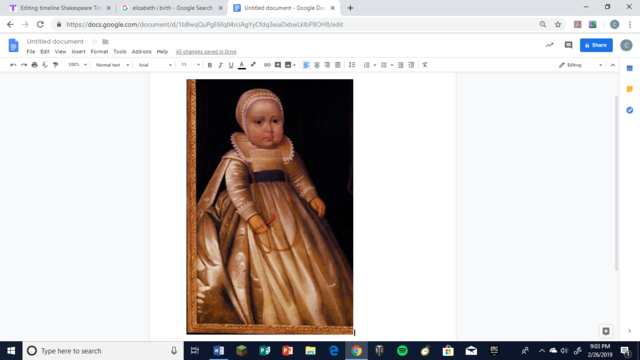Open comment history icon
The image size is (640, 360).
[568, 45]
